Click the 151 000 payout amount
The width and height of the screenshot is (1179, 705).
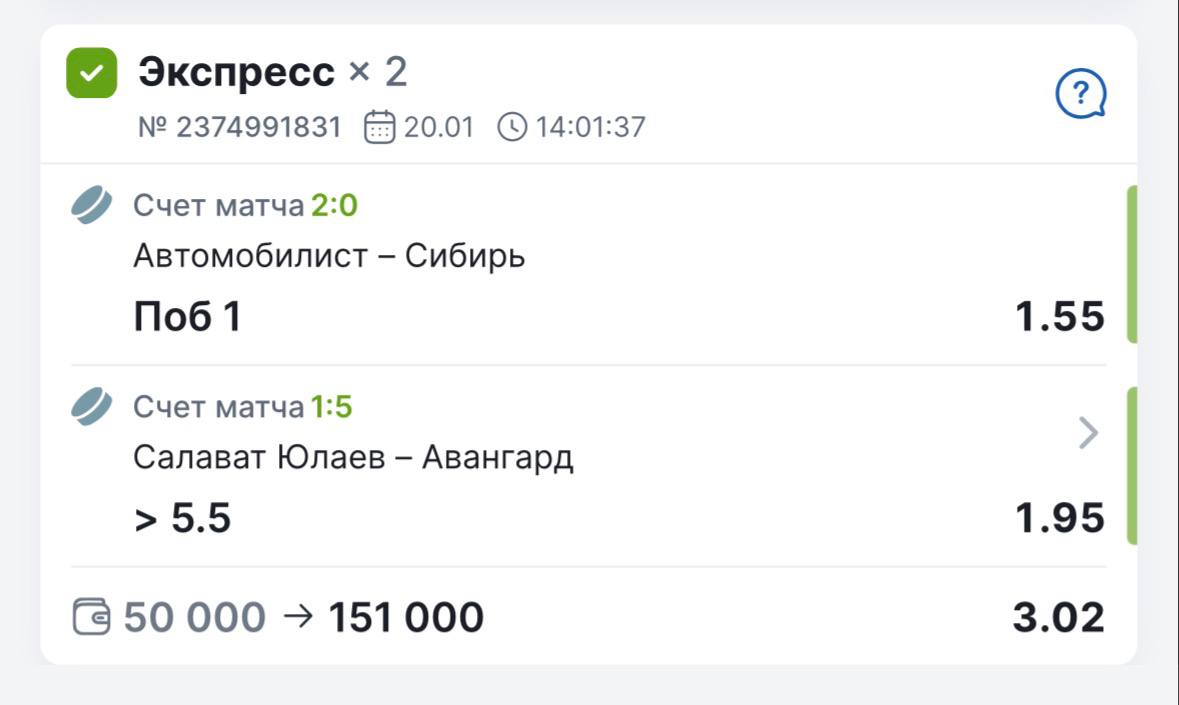pyautogui.click(x=406, y=617)
